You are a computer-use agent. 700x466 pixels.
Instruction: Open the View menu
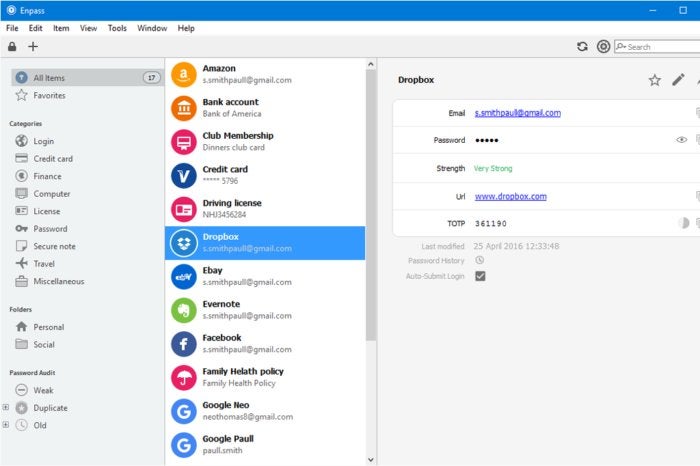88,28
